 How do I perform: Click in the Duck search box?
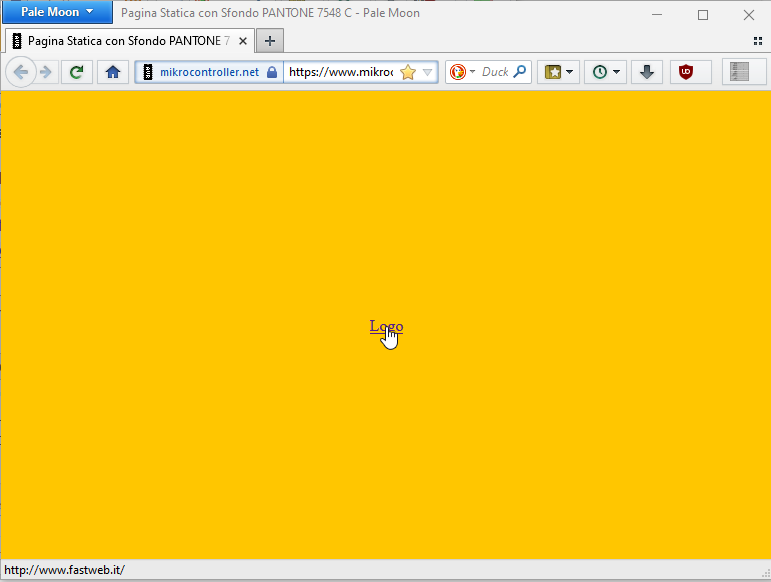coord(495,72)
